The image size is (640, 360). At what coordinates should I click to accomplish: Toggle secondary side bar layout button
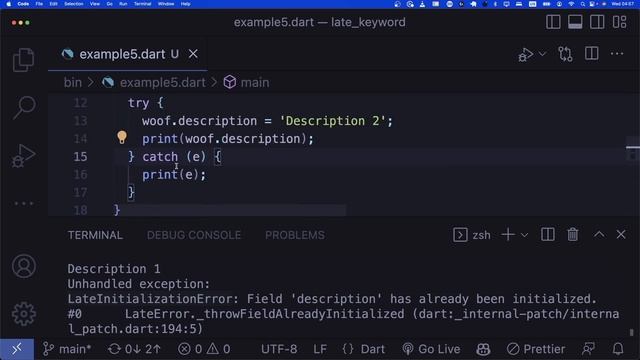coord(597,22)
